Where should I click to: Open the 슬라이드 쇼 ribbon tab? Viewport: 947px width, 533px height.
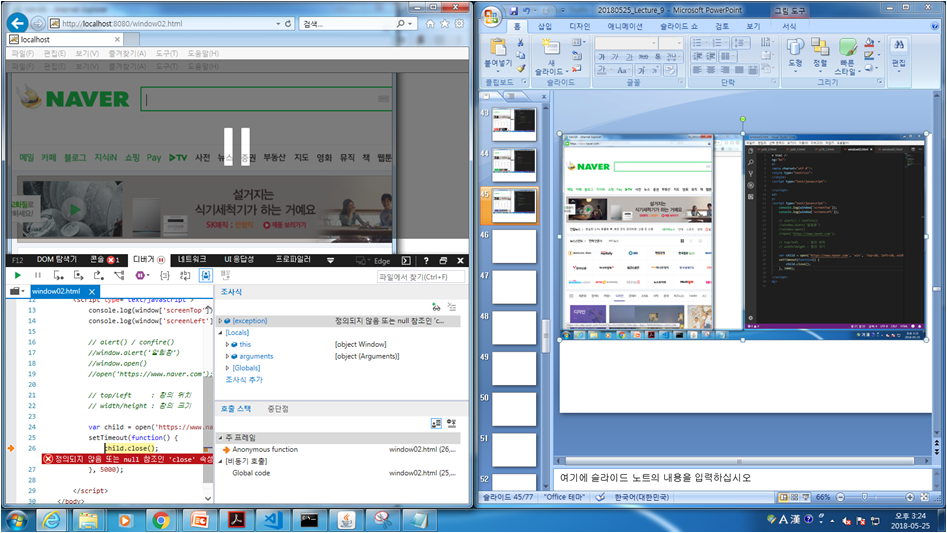(679, 27)
